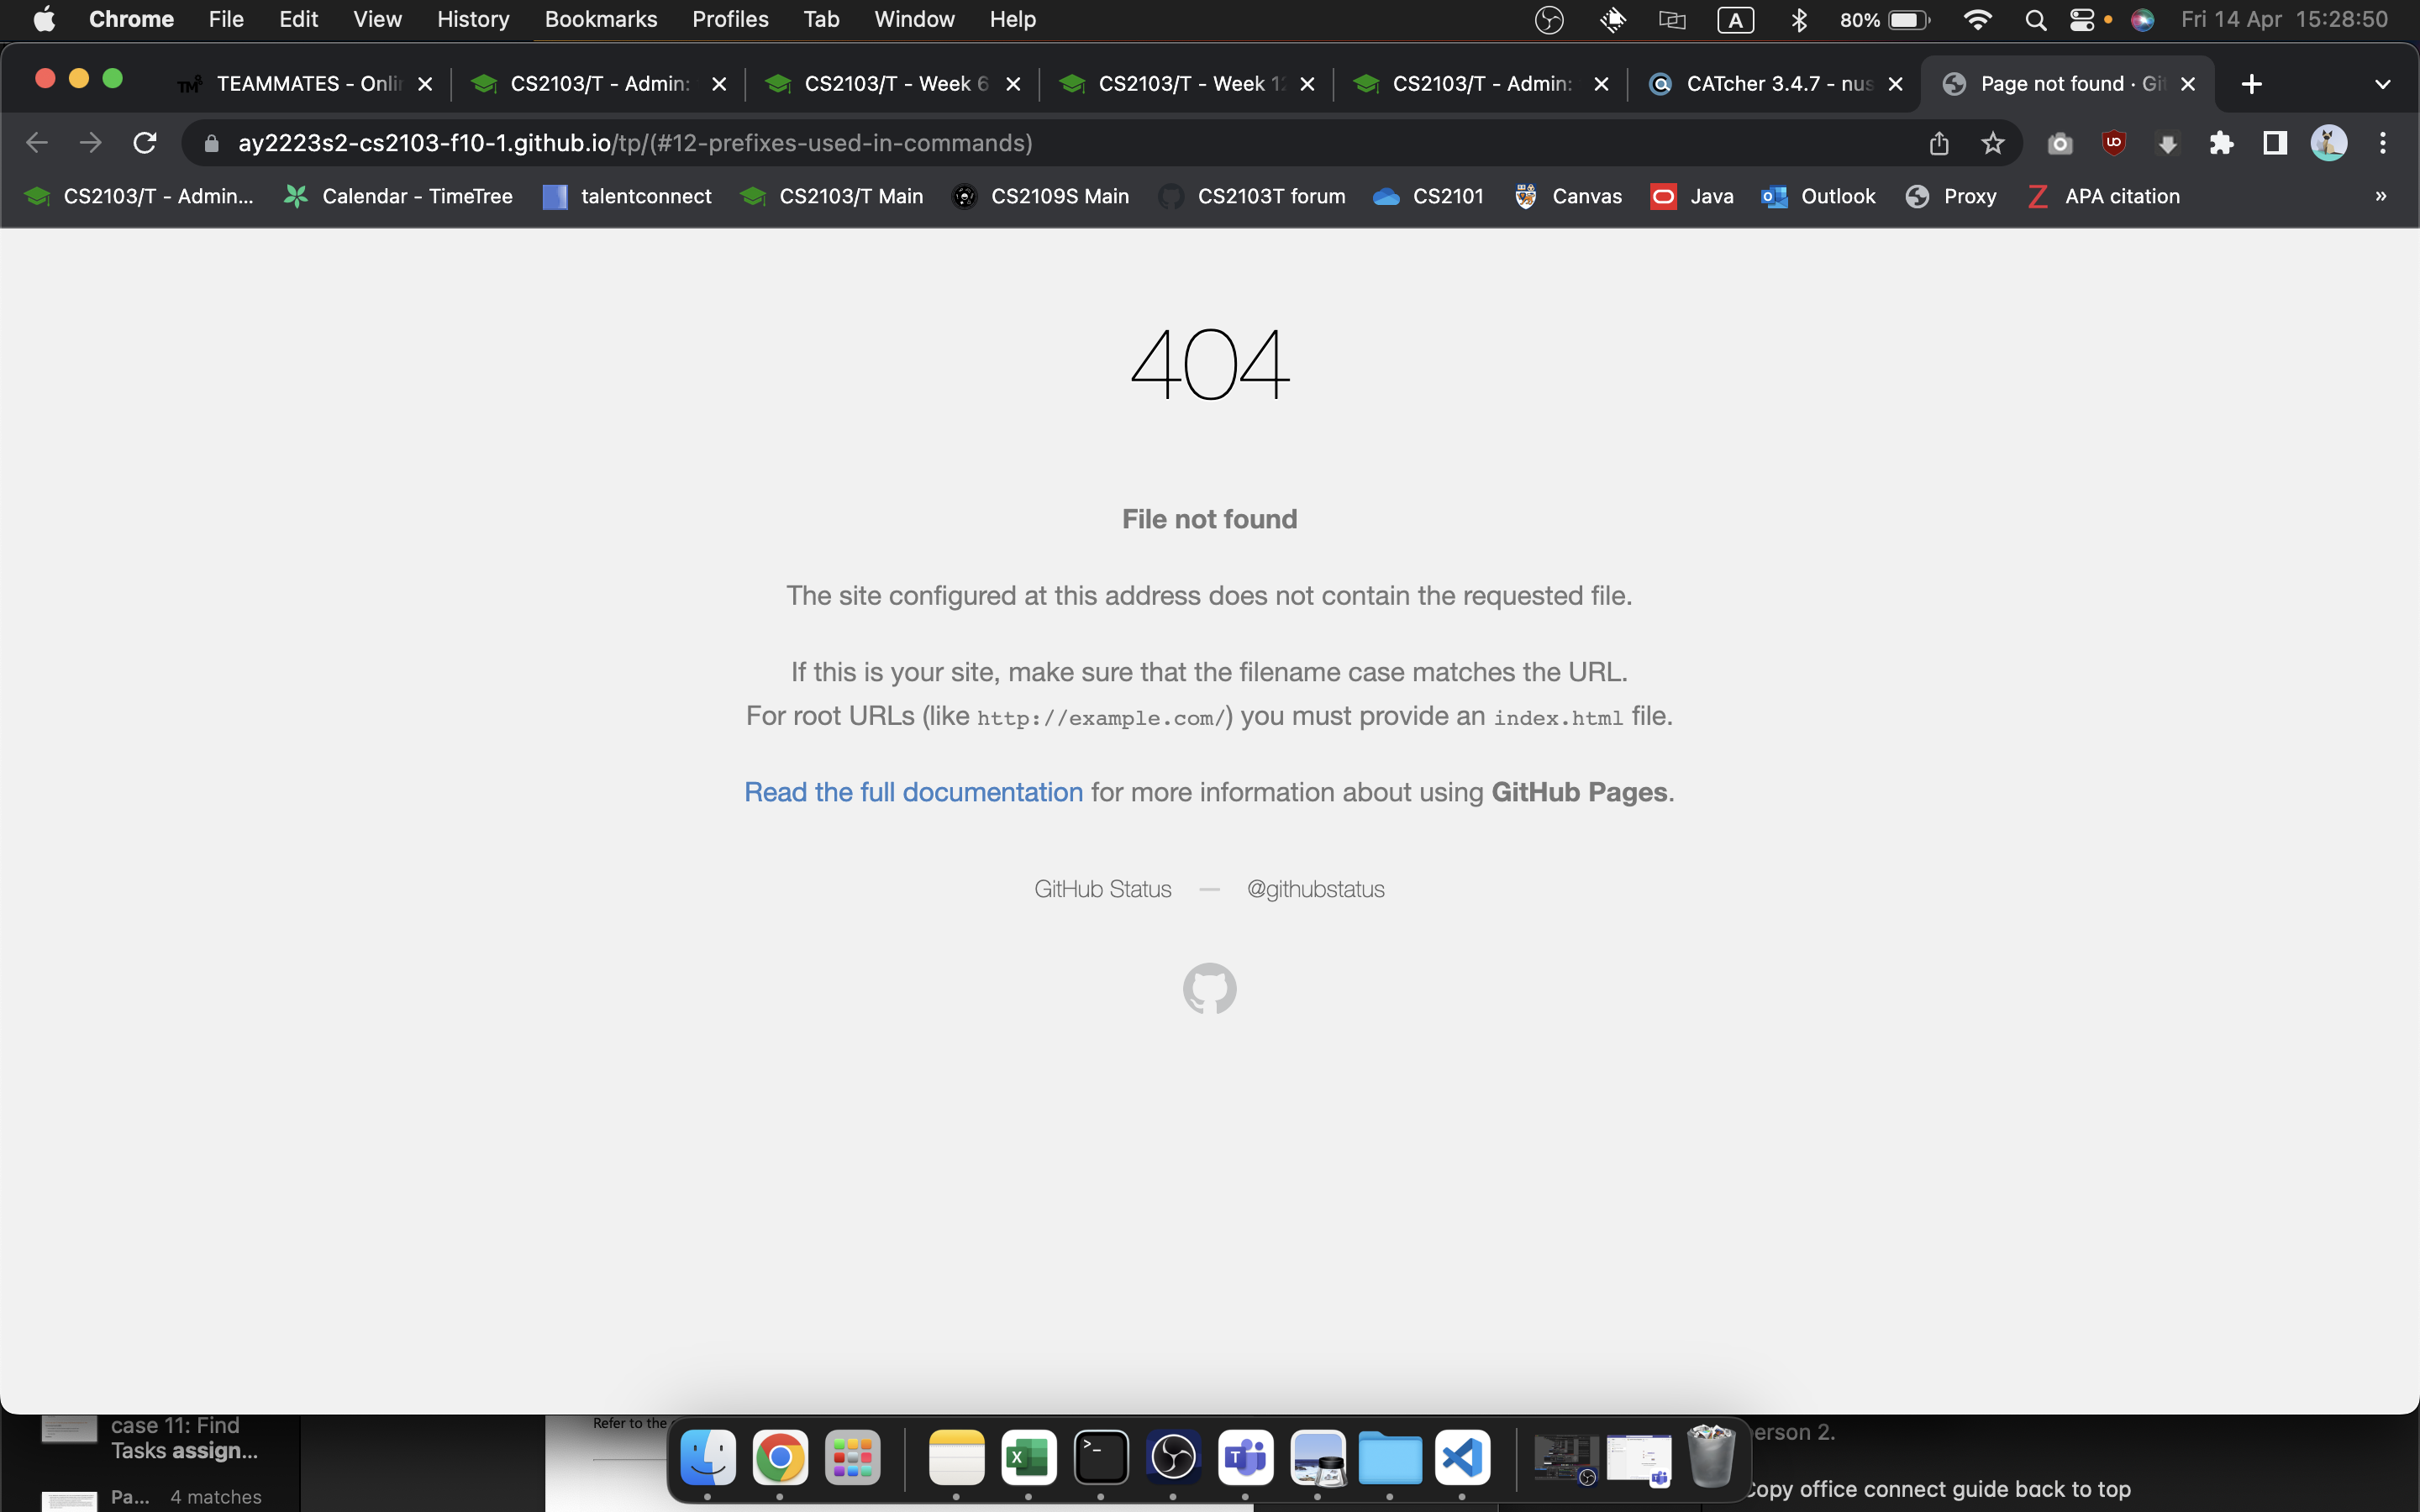
Task: Open the GitHub Status link
Action: point(1102,889)
